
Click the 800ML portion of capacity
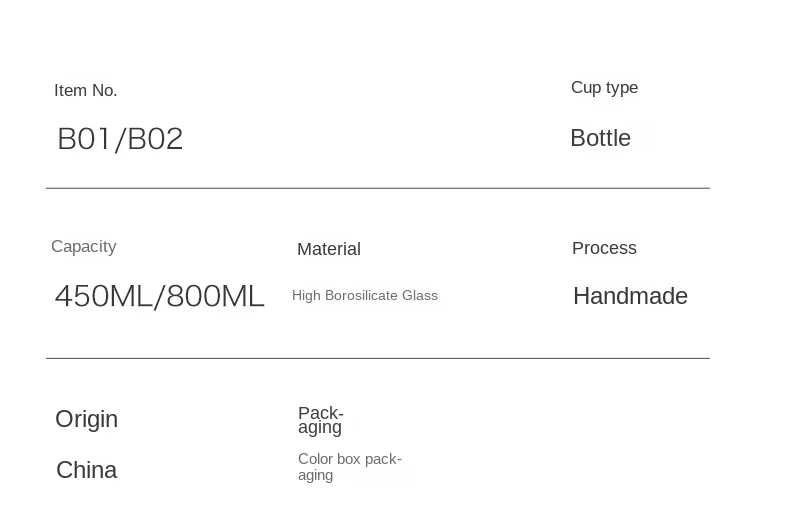tap(215, 296)
